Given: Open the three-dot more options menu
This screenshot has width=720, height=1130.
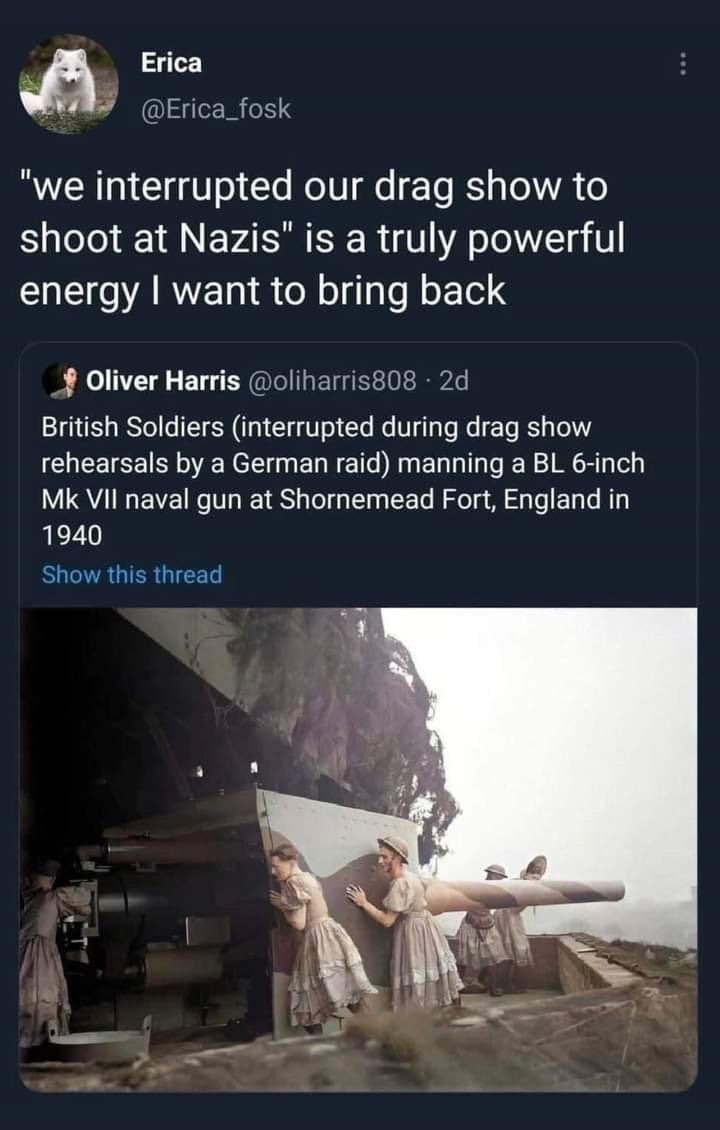Looking at the screenshot, I should pyautogui.click(x=683, y=64).
